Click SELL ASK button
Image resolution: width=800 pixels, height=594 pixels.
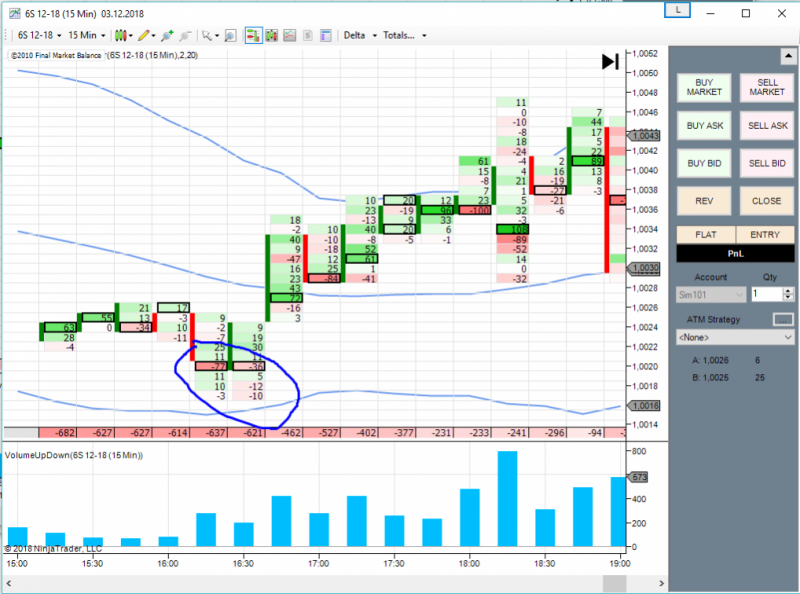coord(767,126)
